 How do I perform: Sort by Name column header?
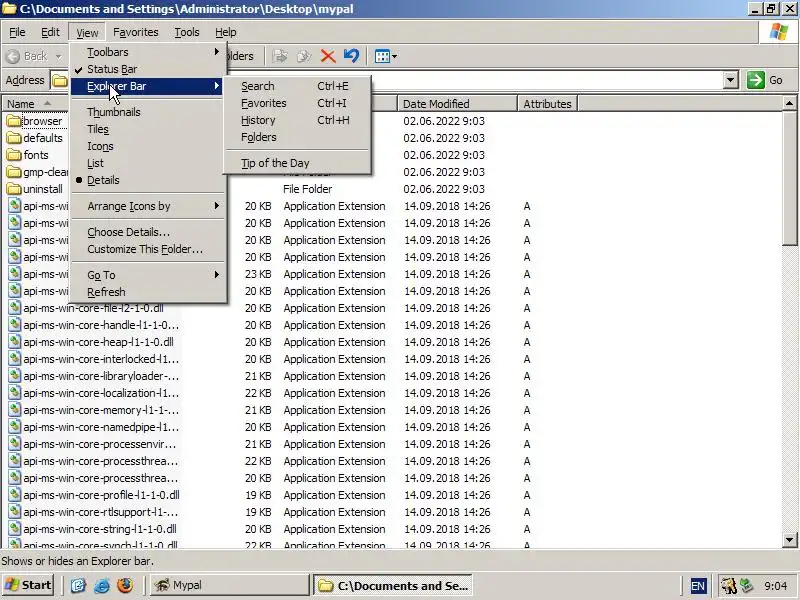(x=35, y=104)
